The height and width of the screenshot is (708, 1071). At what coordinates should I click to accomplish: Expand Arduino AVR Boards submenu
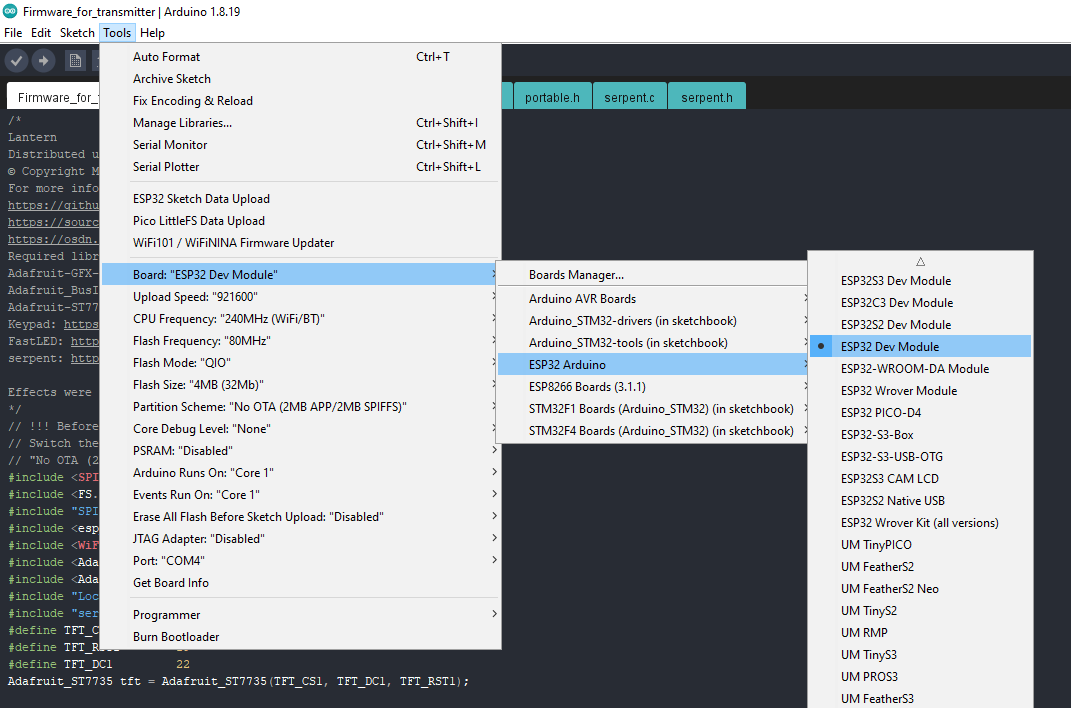(652, 298)
